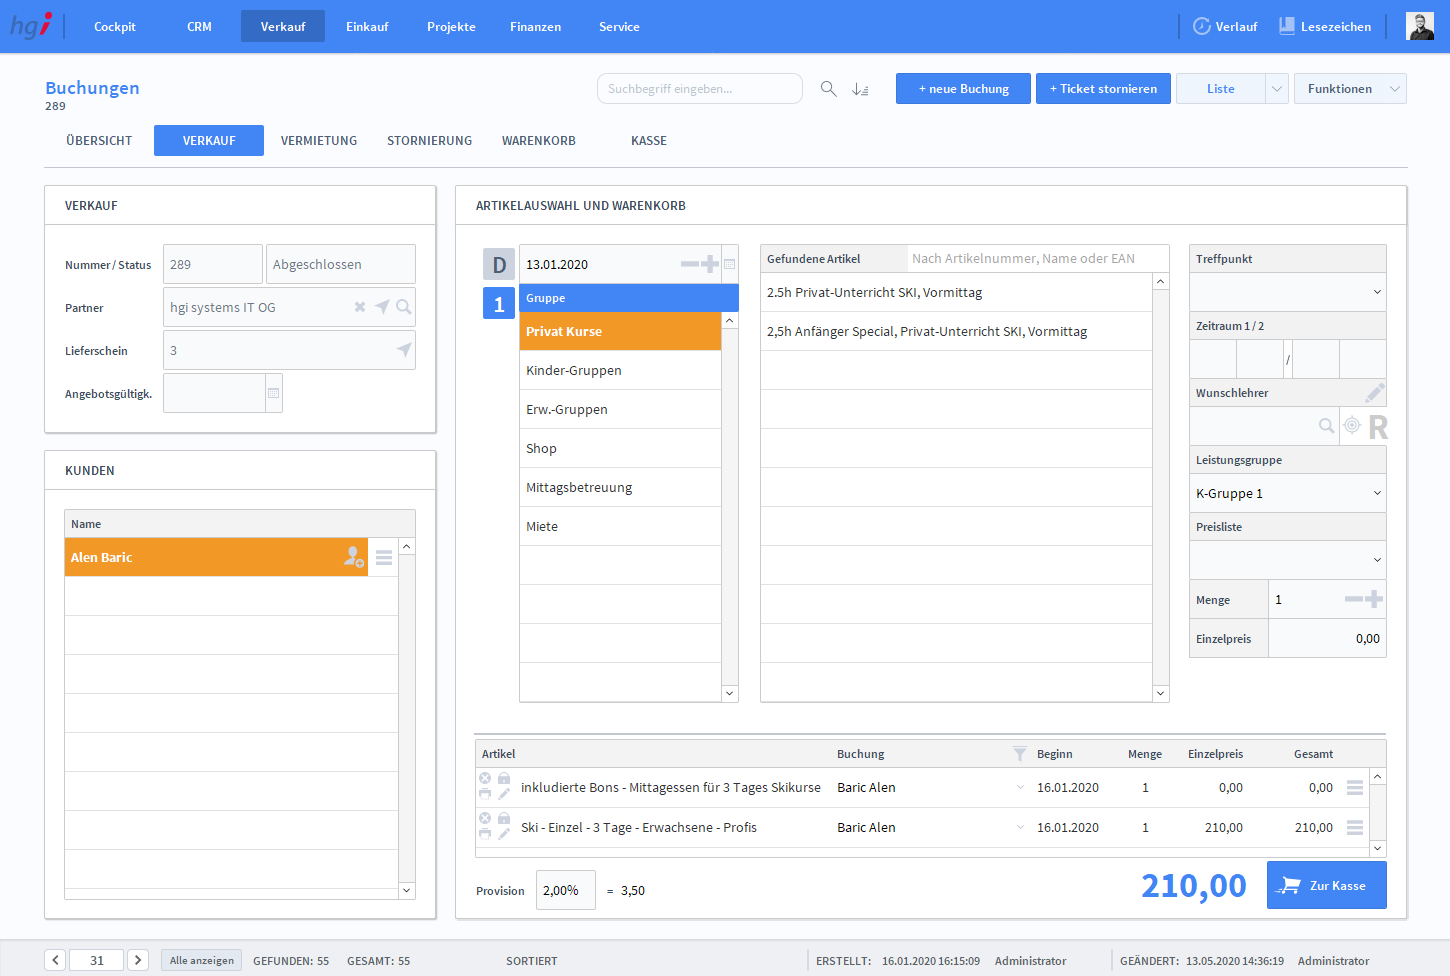Increase the Menge quantity with plus

pyautogui.click(x=1375, y=599)
